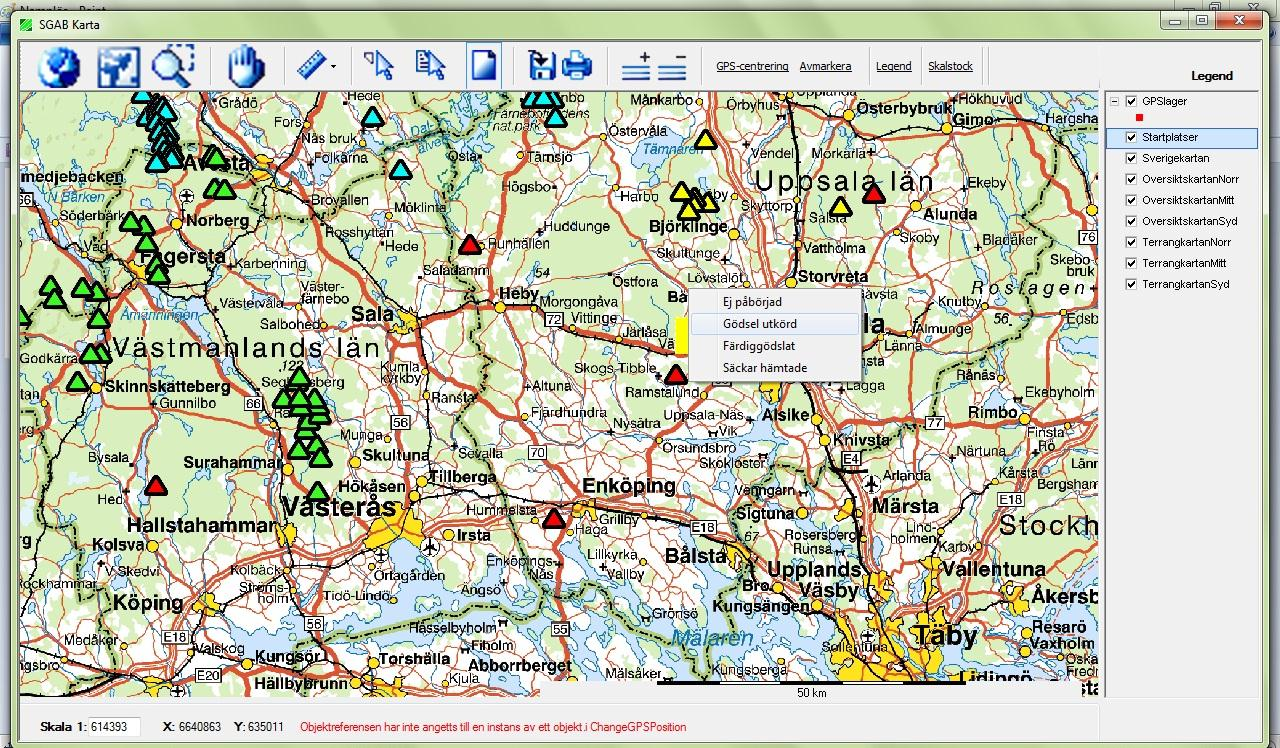Click the Skalstock link
The image size is (1280, 748).
tap(950, 67)
